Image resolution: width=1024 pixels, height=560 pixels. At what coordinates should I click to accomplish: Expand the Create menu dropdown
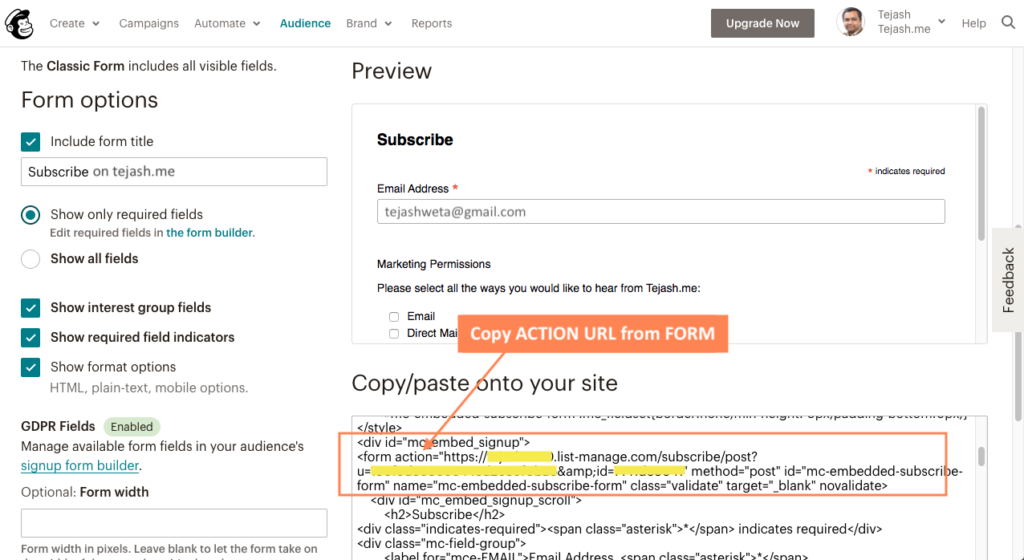(74, 23)
